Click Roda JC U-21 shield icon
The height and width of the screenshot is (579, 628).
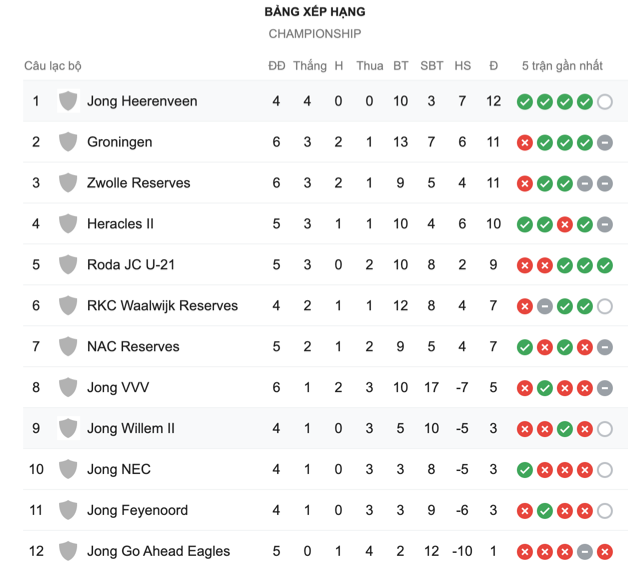(x=68, y=265)
